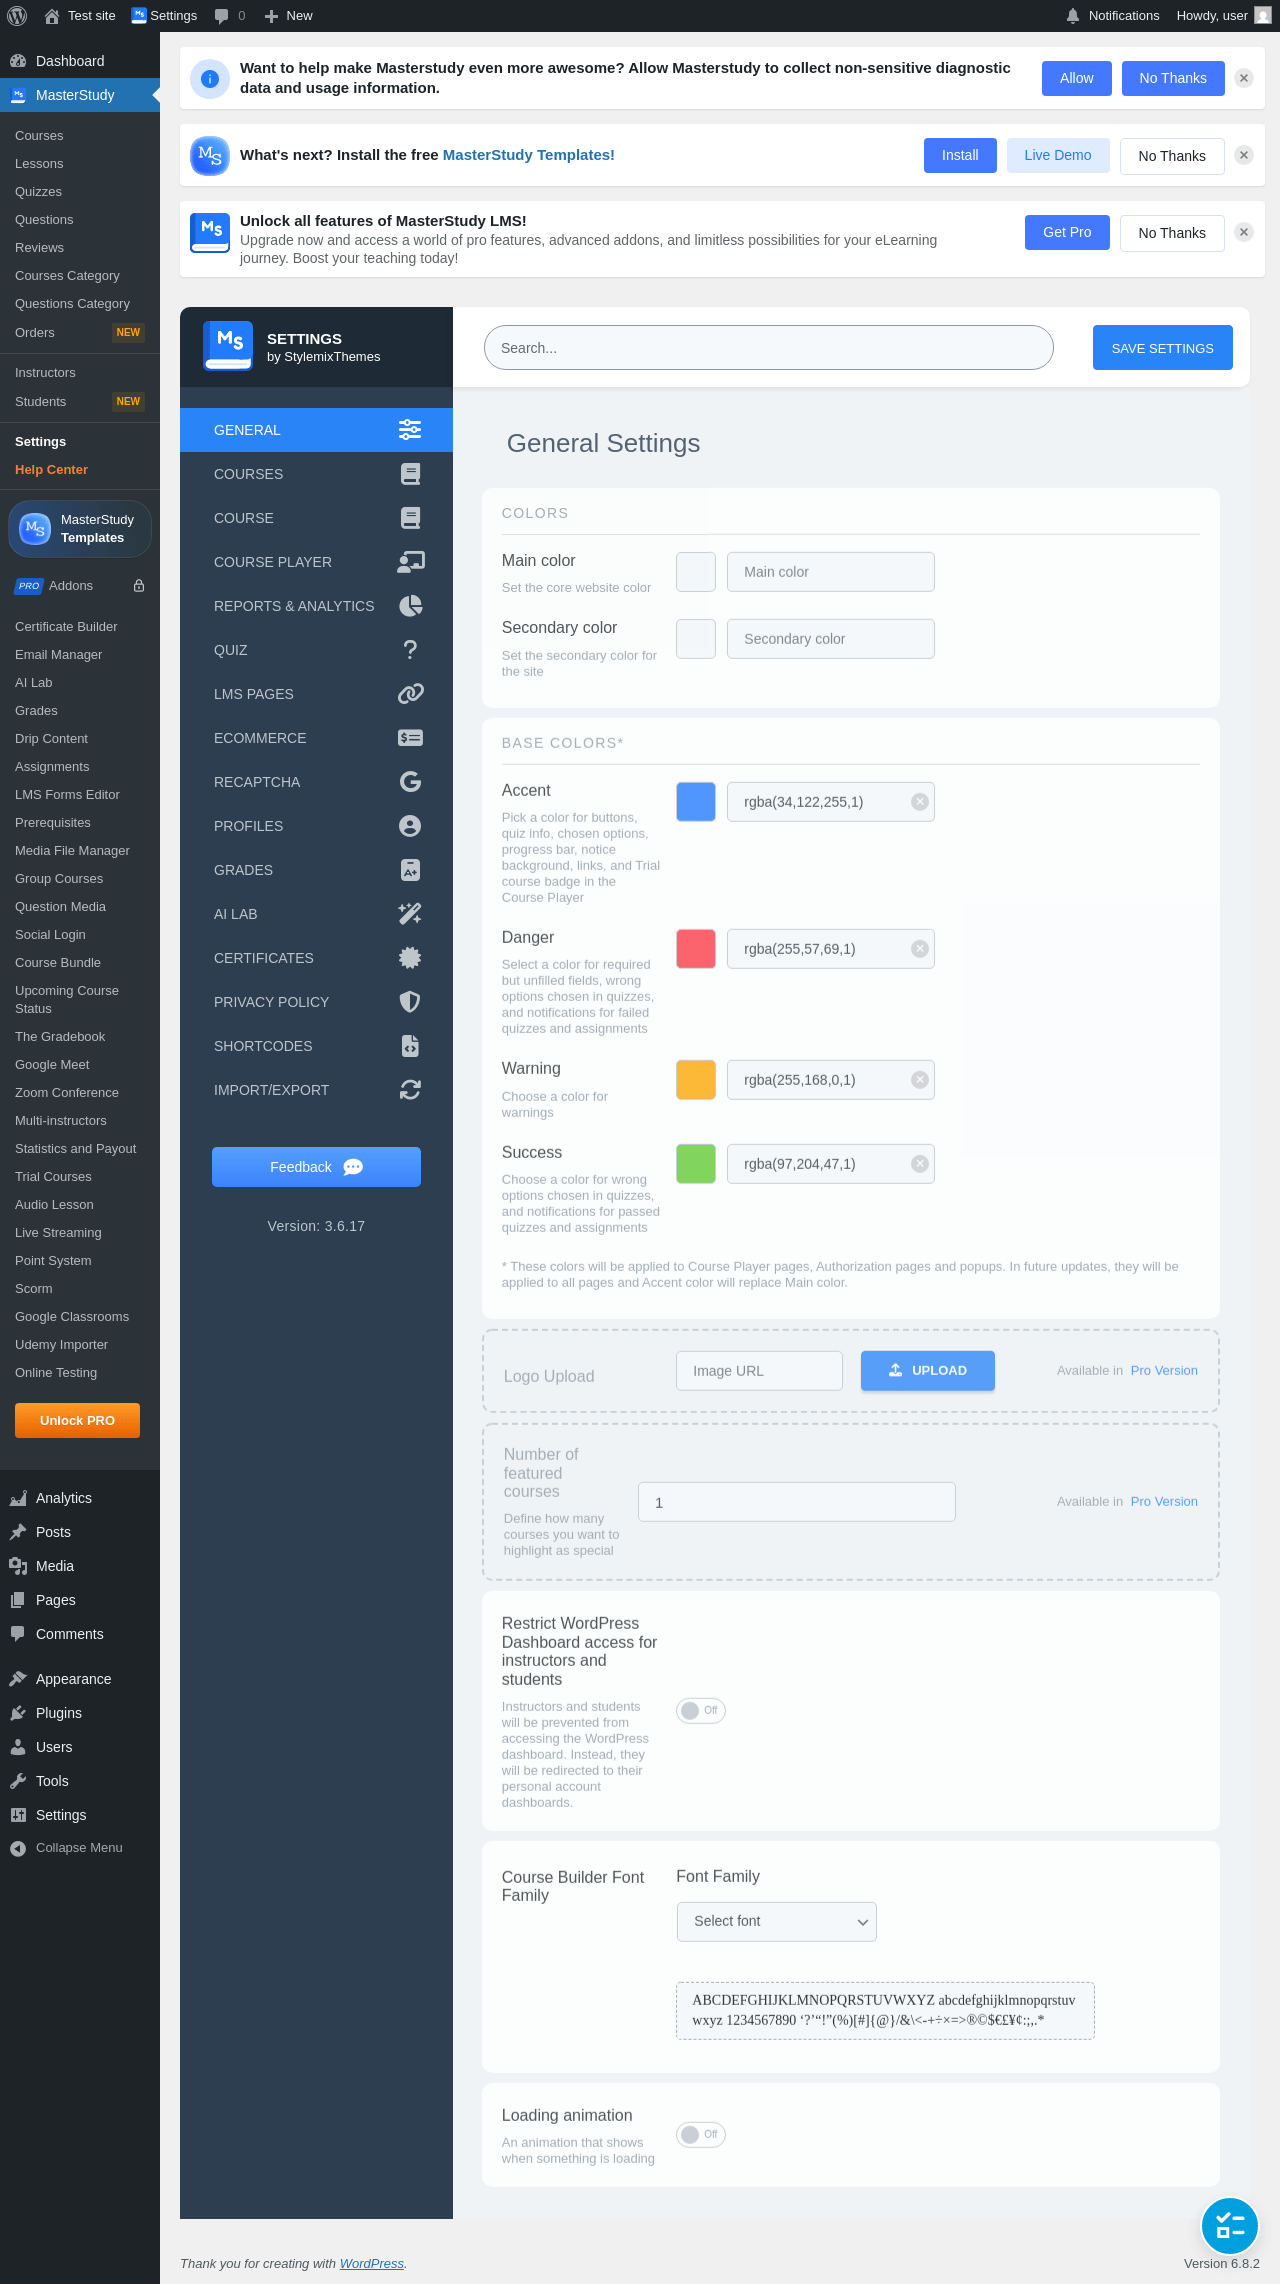1280x2284 pixels.
Task: Clear the Danger color value
Action: (x=920, y=949)
